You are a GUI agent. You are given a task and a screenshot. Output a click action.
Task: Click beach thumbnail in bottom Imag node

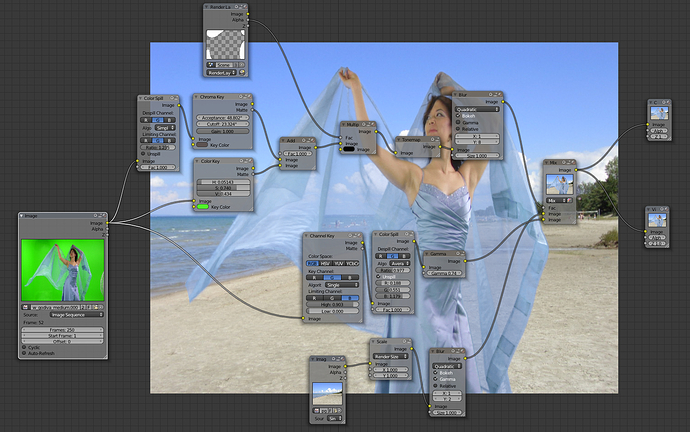point(327,394)
